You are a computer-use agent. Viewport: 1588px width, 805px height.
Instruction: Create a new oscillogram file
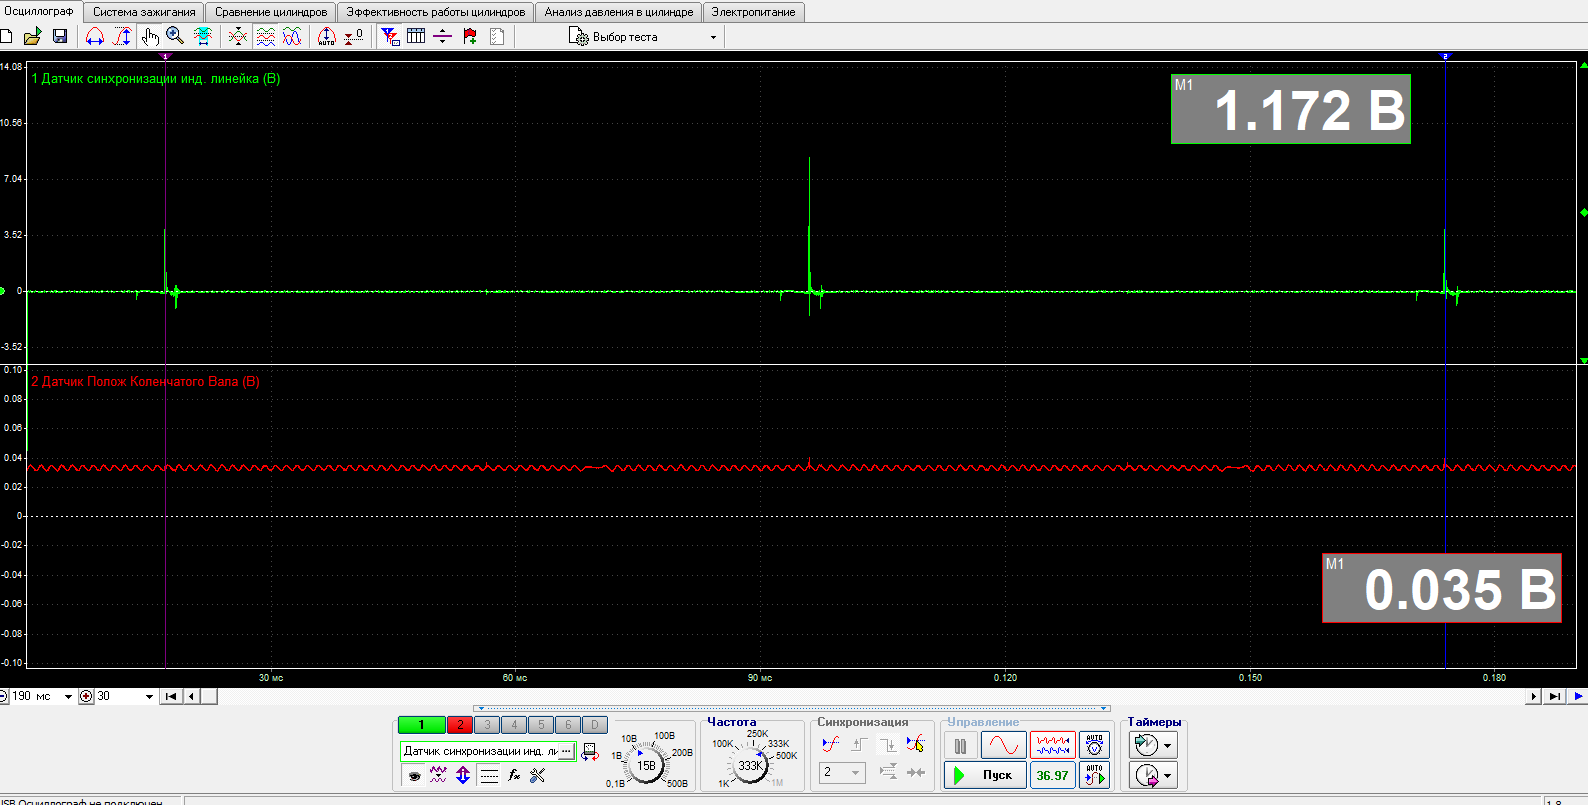click(6, 37)
